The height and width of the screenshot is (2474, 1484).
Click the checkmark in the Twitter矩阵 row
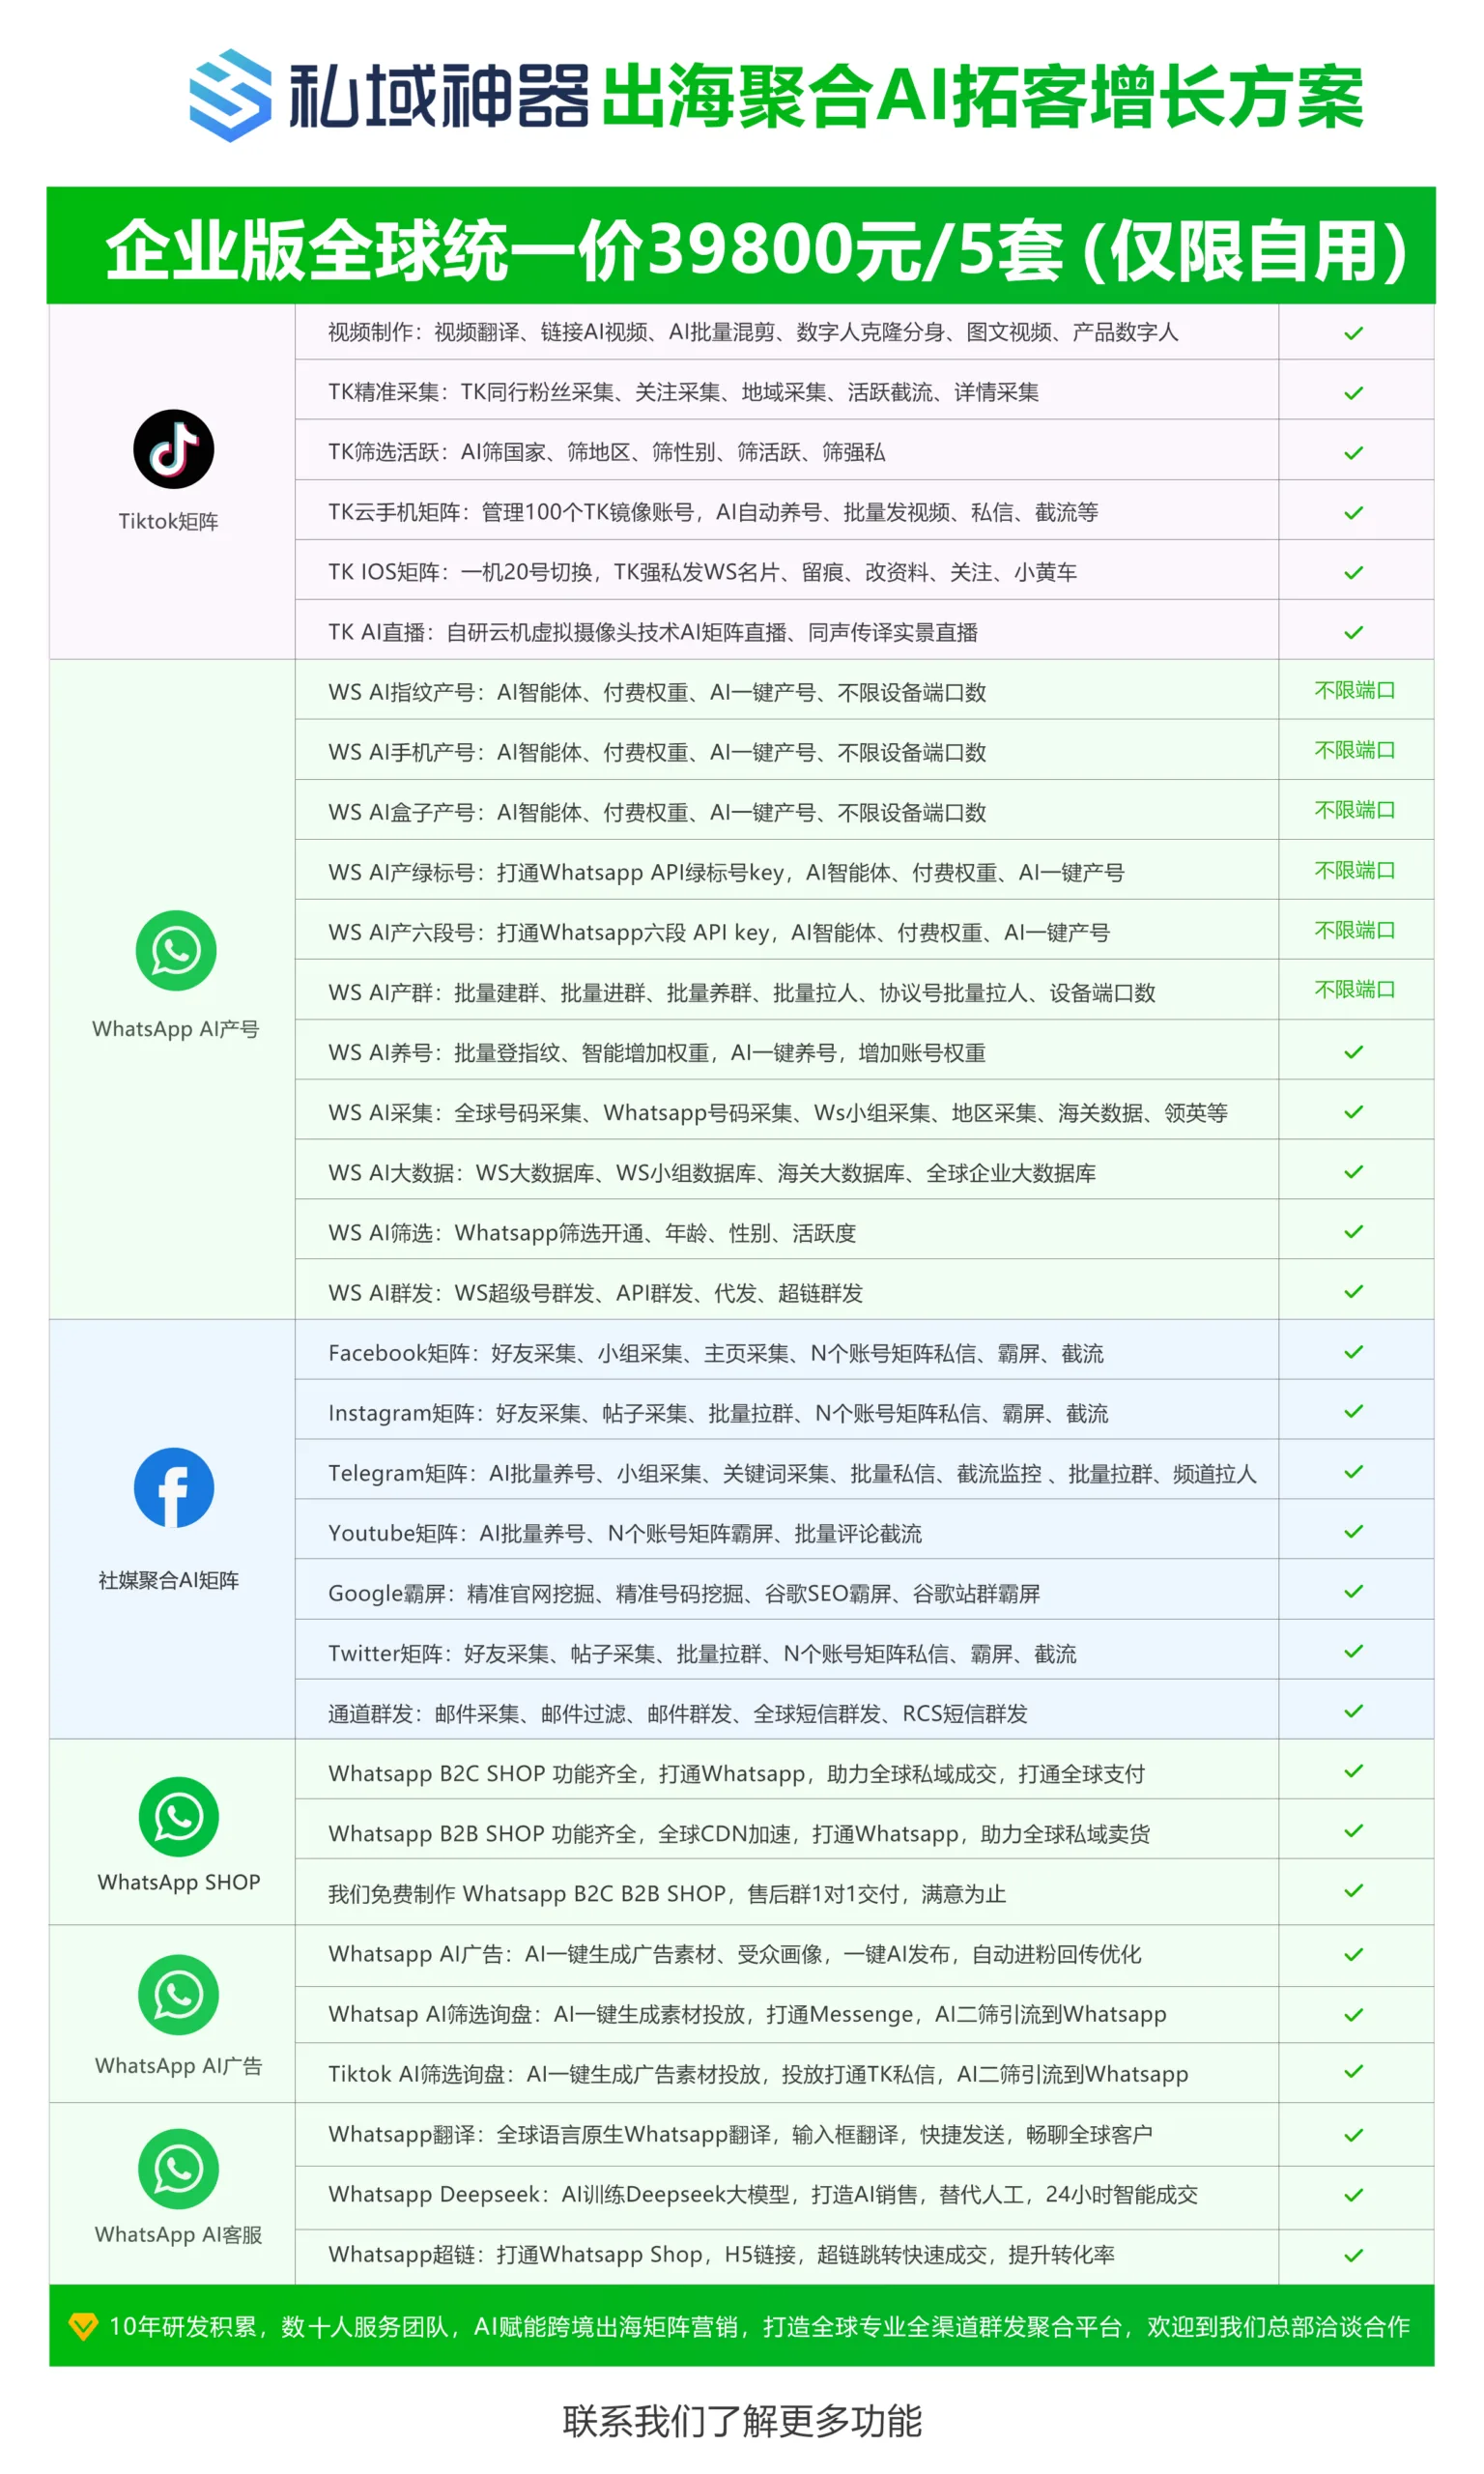click(1354, 1651)
